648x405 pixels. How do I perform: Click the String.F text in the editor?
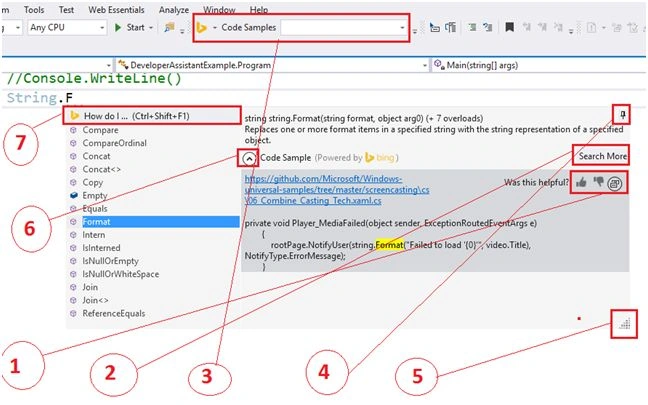pyautogui.click(x=40, y=98)
